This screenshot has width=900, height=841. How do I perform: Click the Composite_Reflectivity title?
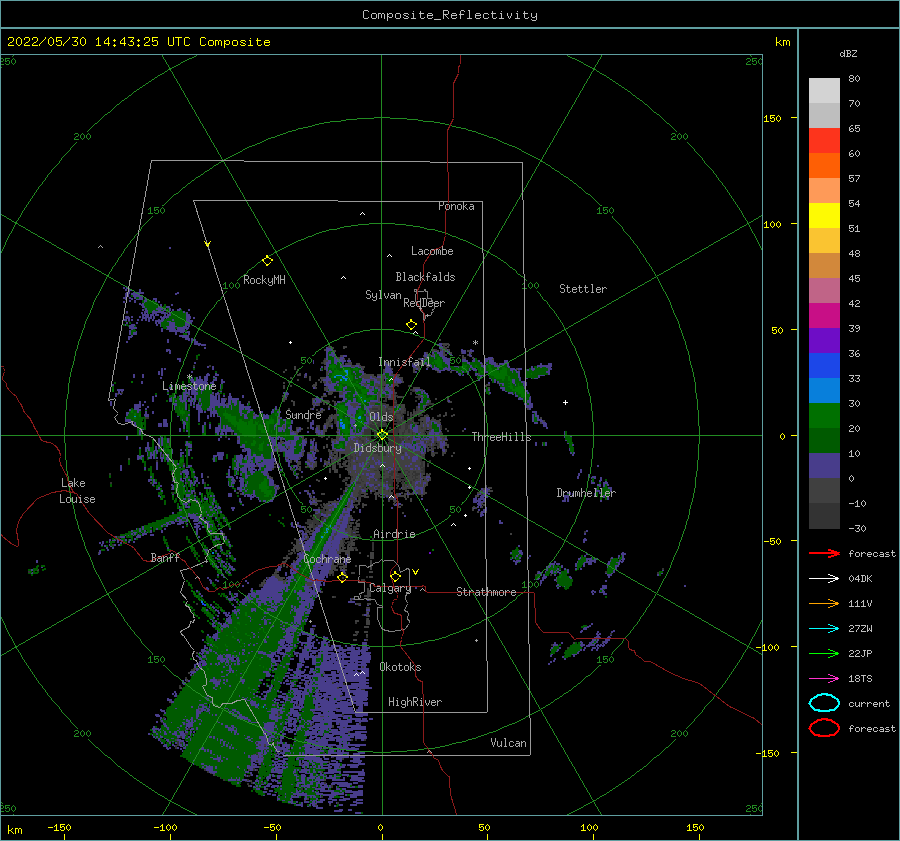[x=450, y=15]
